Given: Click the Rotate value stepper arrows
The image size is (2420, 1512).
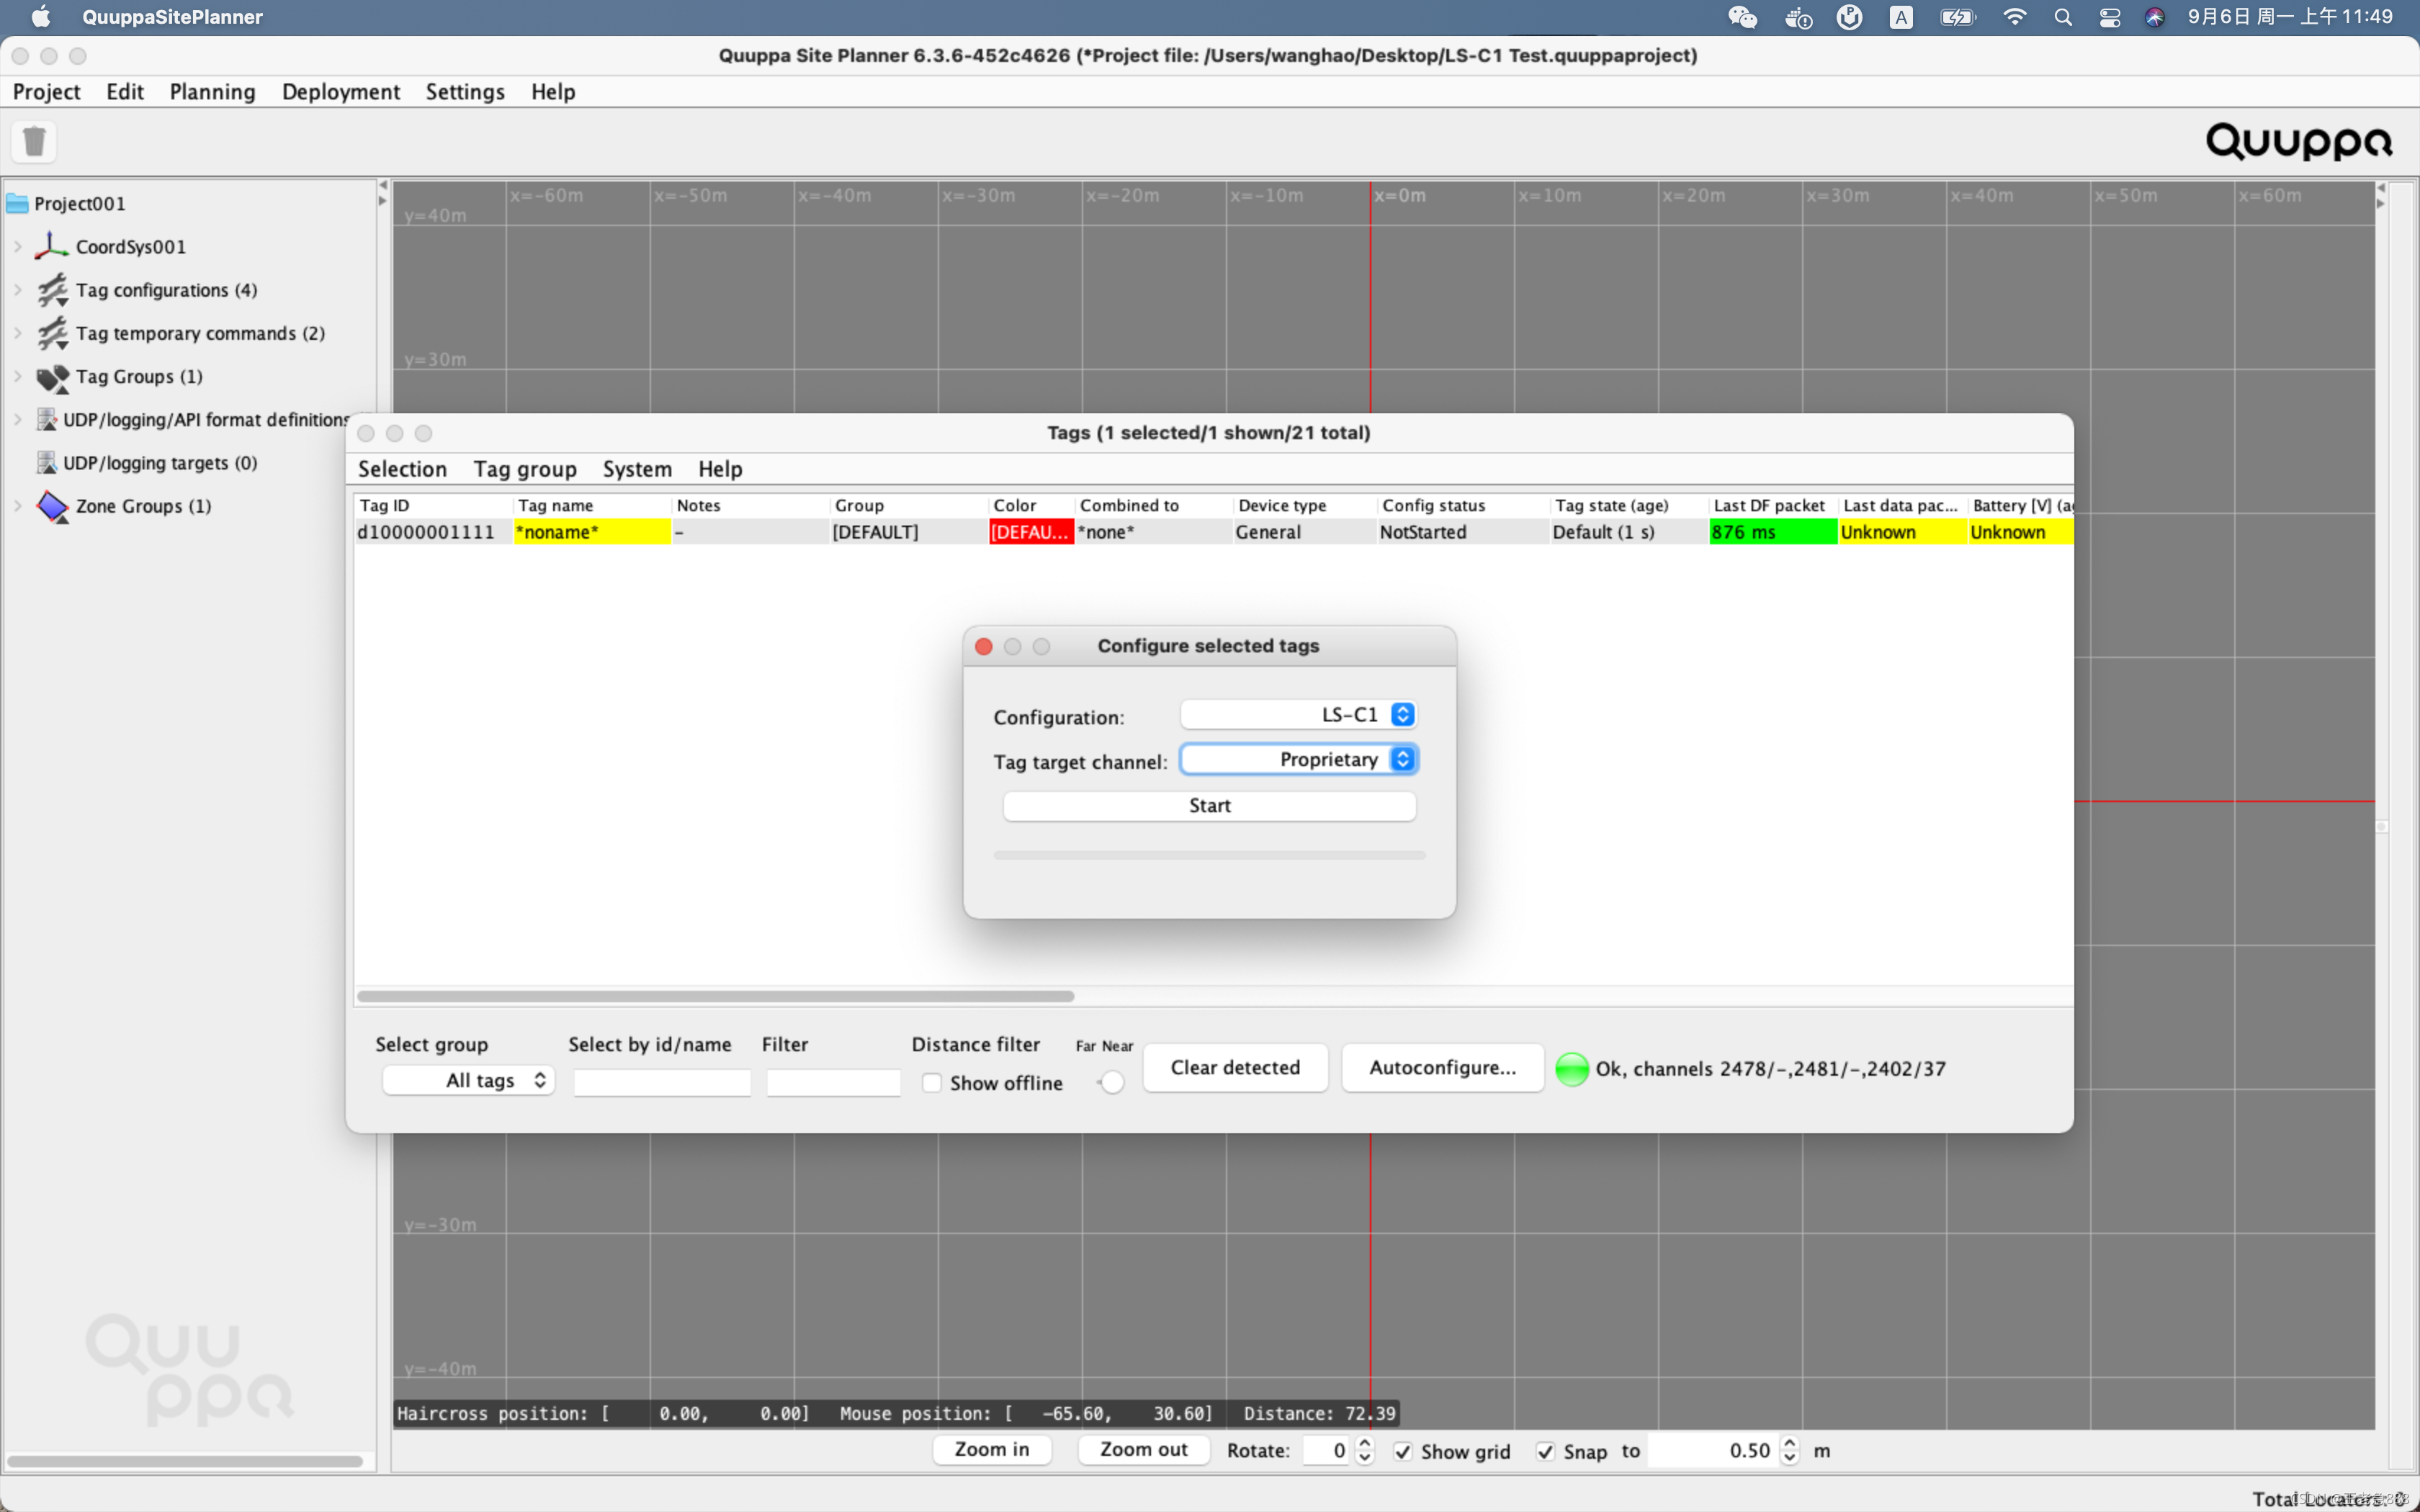Looking at the screenshot, I should (1364, 1451).
